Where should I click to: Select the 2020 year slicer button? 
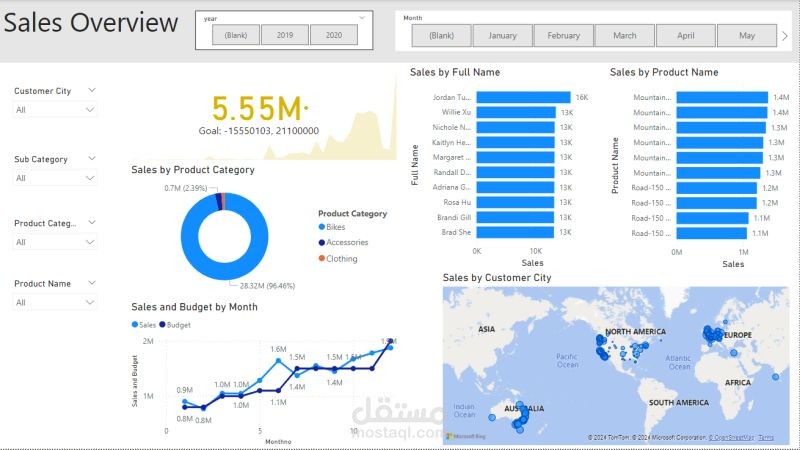(x=334, y=35)
